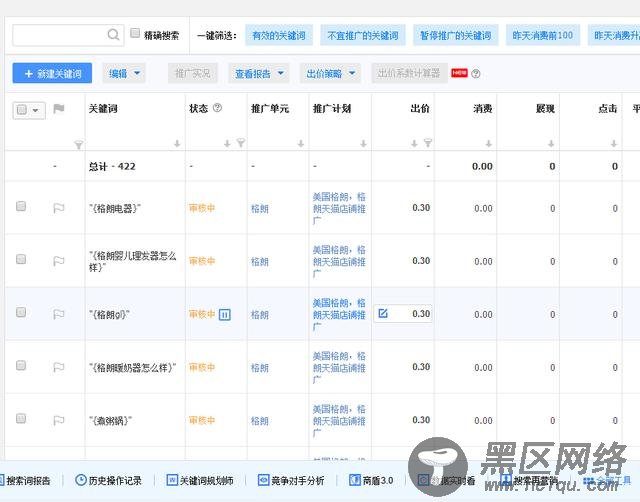Flag the "{格朗电器}" keyword row

click(59, 208)
